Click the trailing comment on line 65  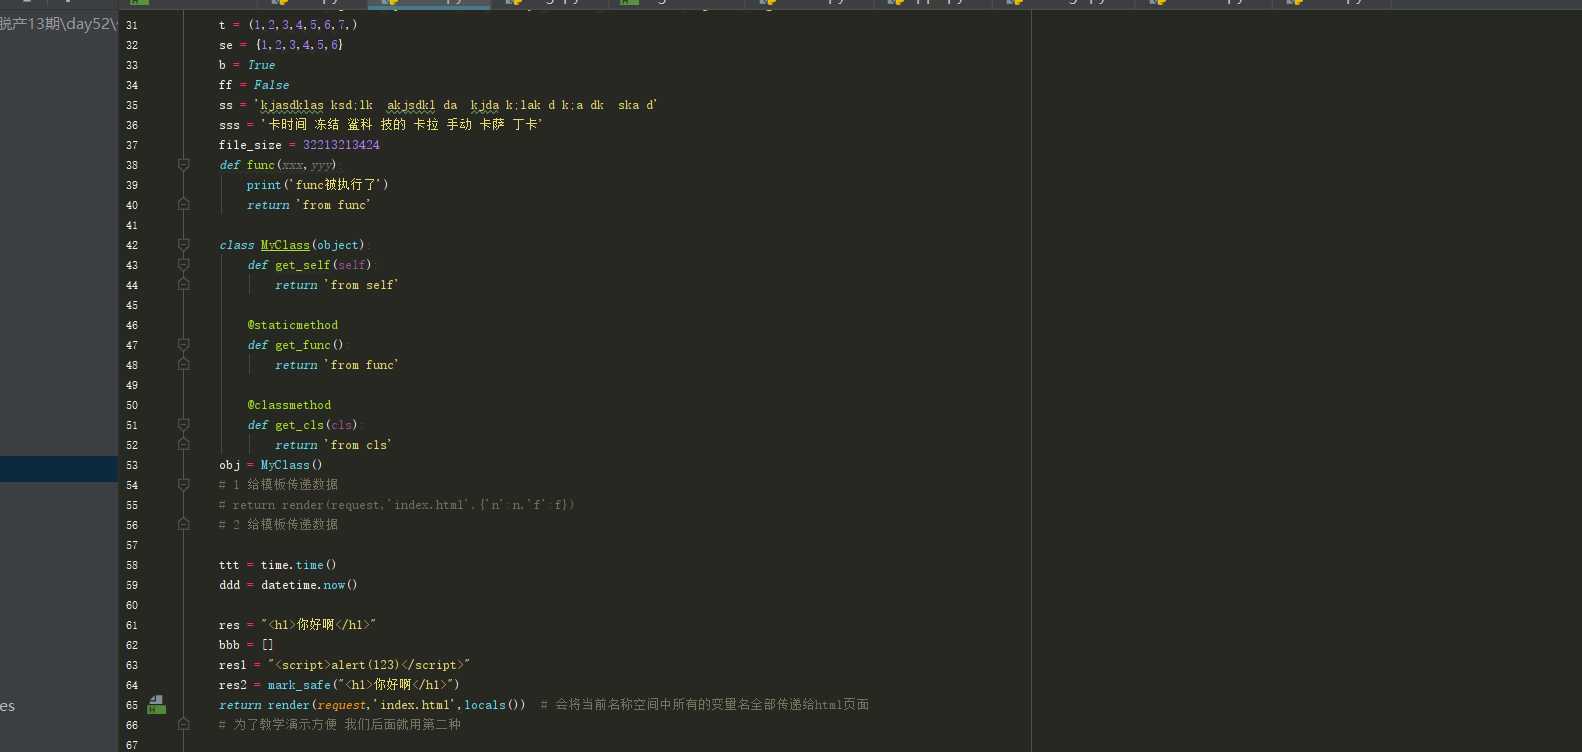click(704, 705)
